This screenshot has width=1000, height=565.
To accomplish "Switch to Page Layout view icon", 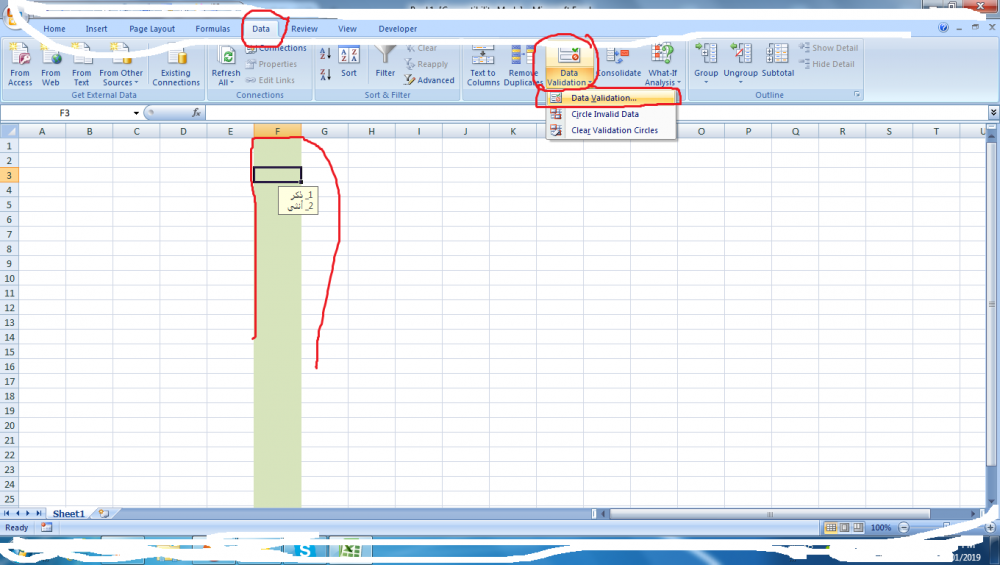I will (x=844, y=527).
